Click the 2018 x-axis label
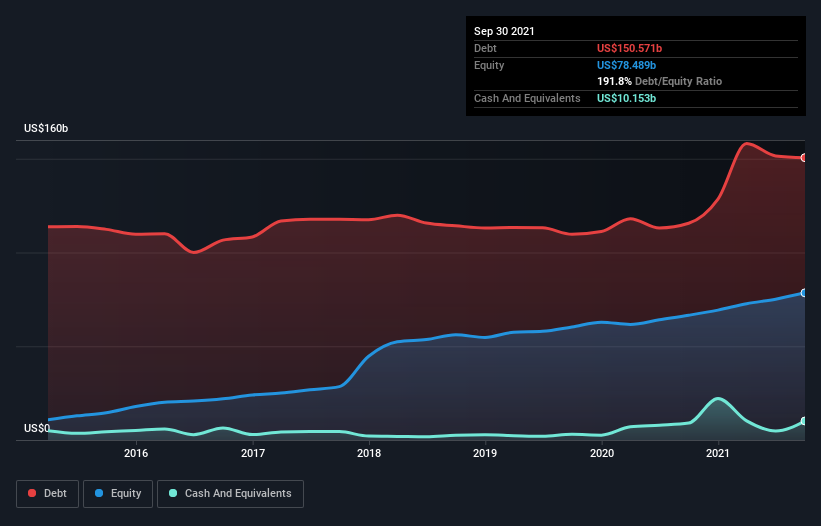The width and height of the screenshot is (821, 526). (369, 453)
